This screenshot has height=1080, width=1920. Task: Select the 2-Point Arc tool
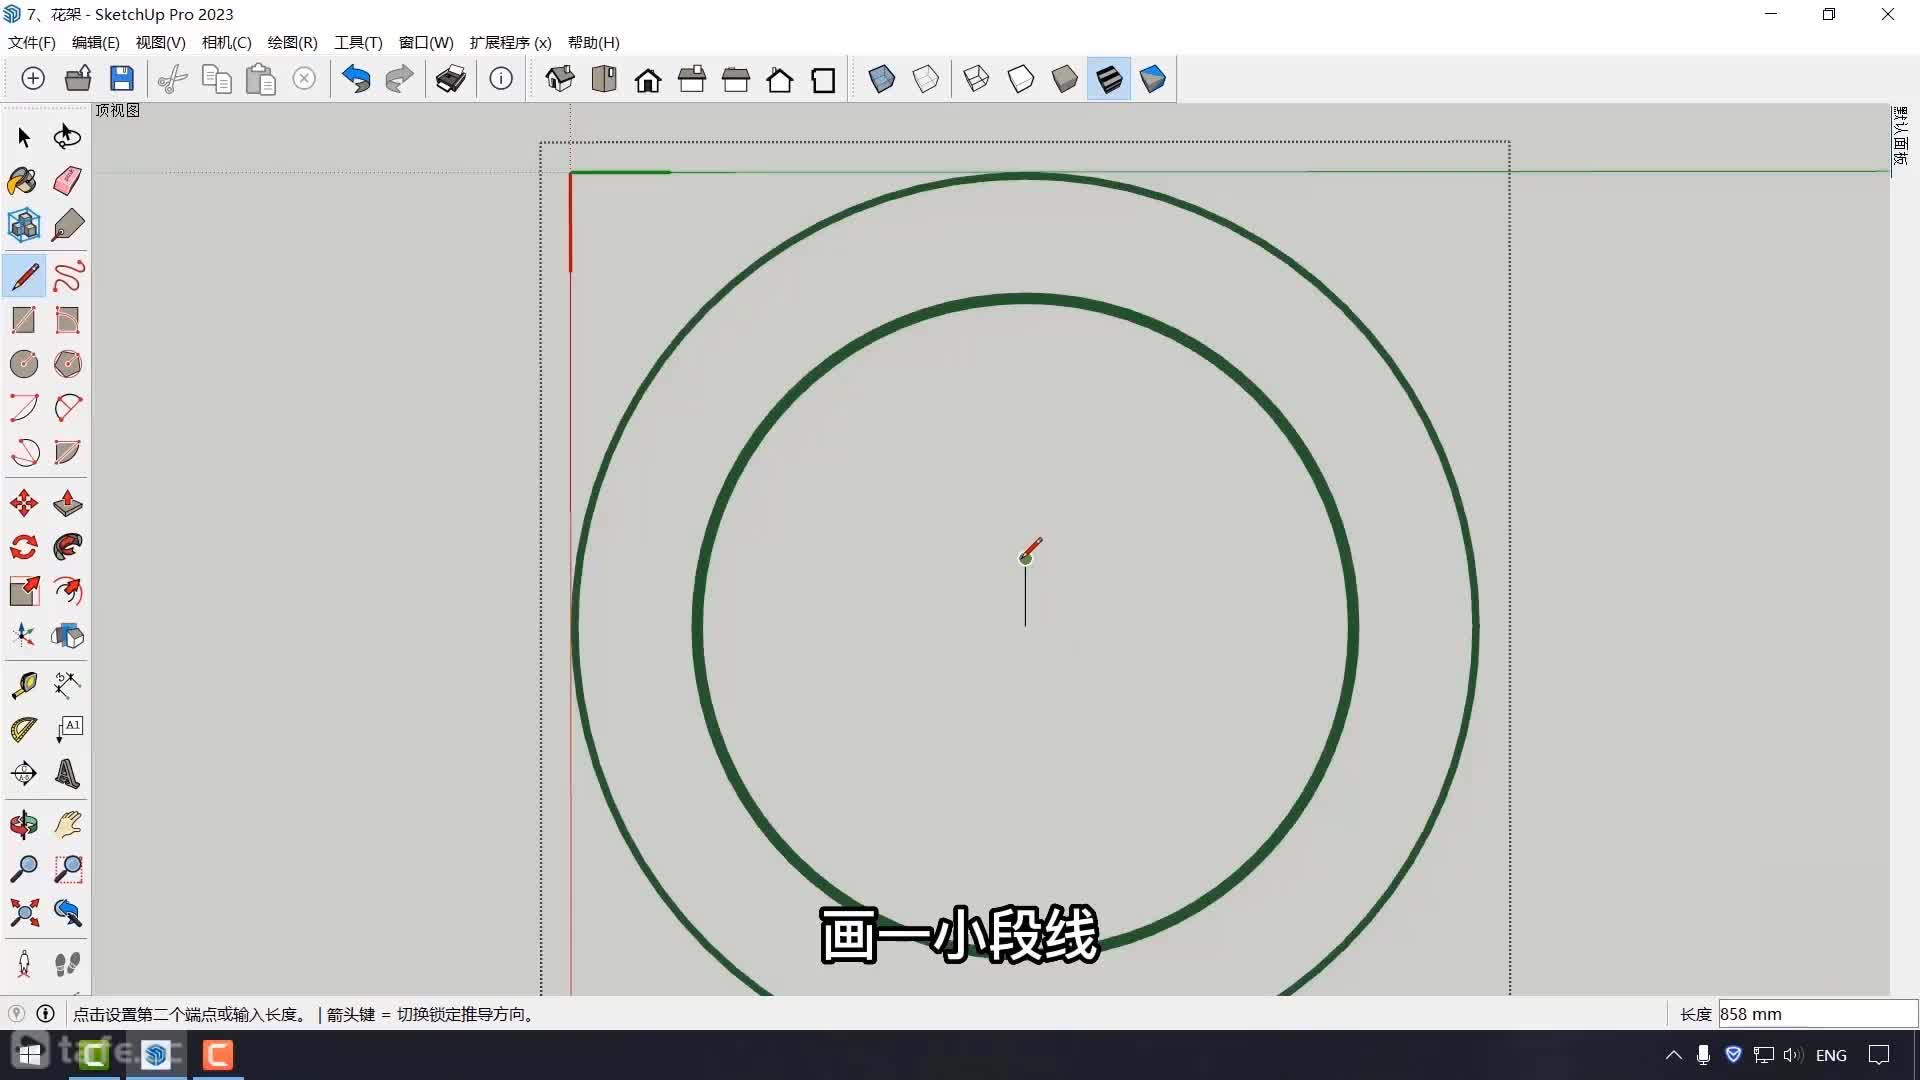[67, 408]
